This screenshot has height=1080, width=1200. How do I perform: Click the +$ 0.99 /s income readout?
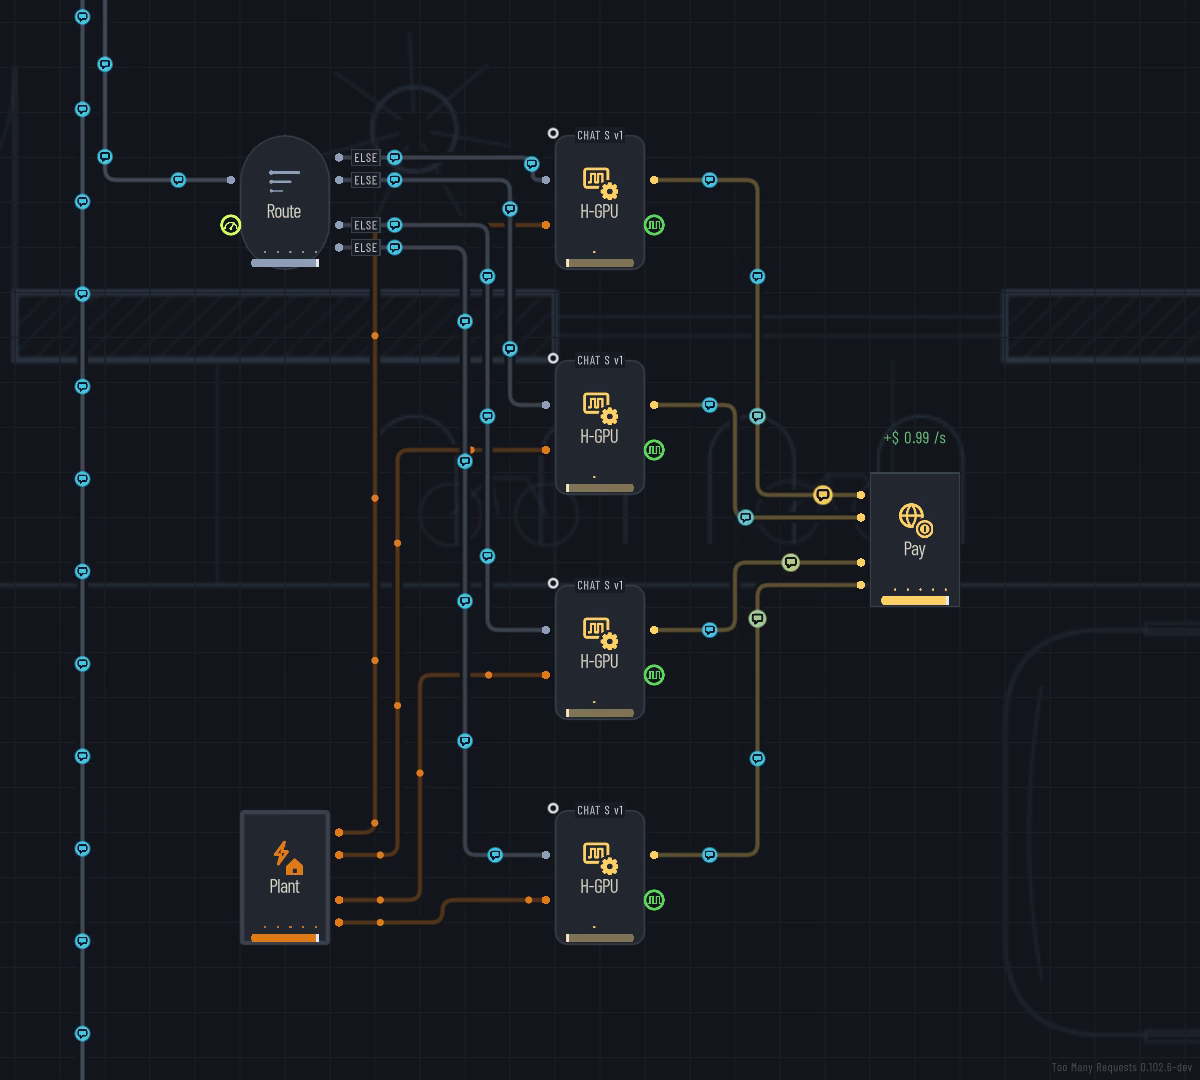click(x=915, y=438)
